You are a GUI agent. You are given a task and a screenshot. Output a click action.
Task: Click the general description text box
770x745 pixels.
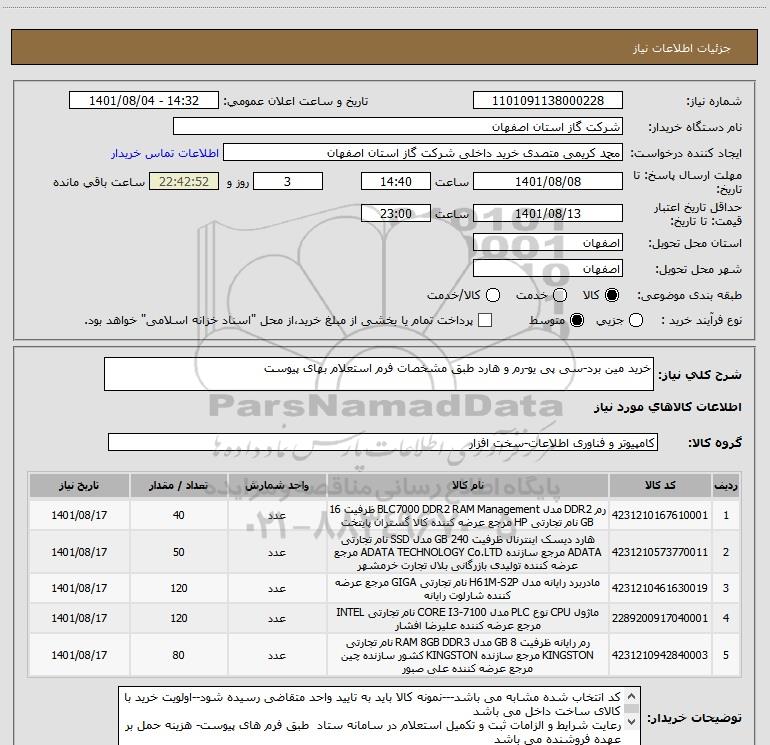click(x=379, y=374)
